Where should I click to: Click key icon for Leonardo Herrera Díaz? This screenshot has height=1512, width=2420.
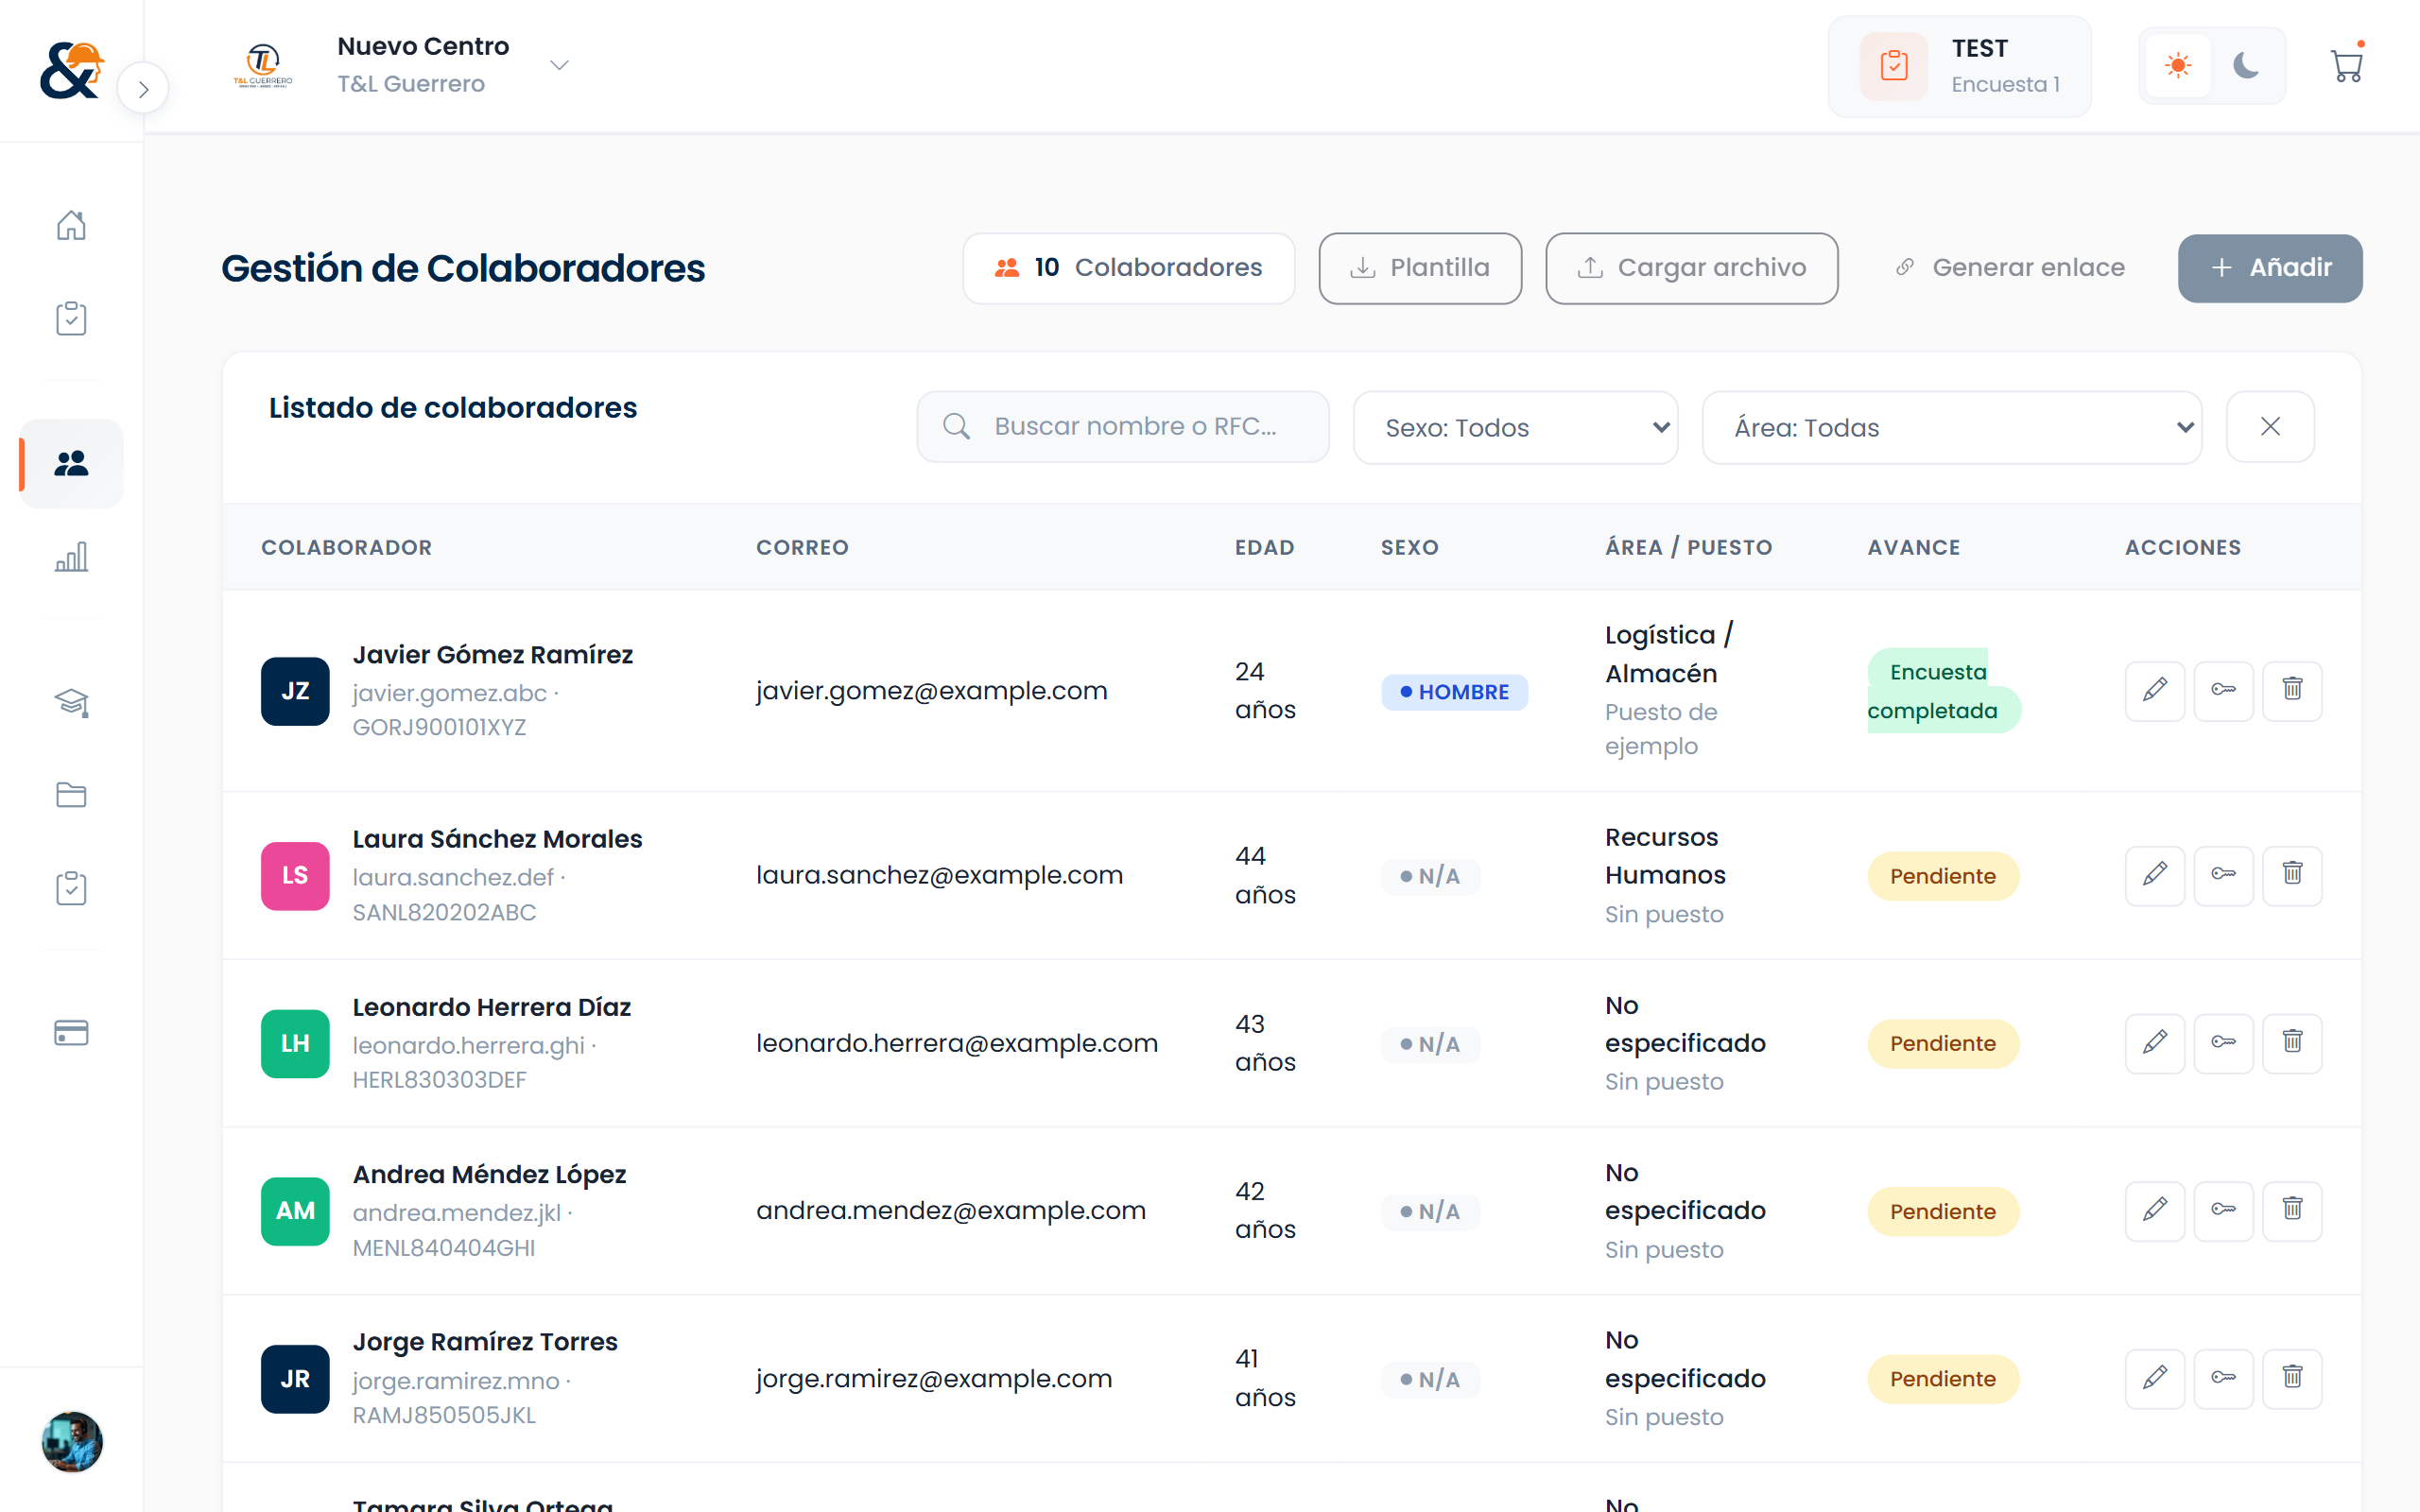(2223, 1043)
